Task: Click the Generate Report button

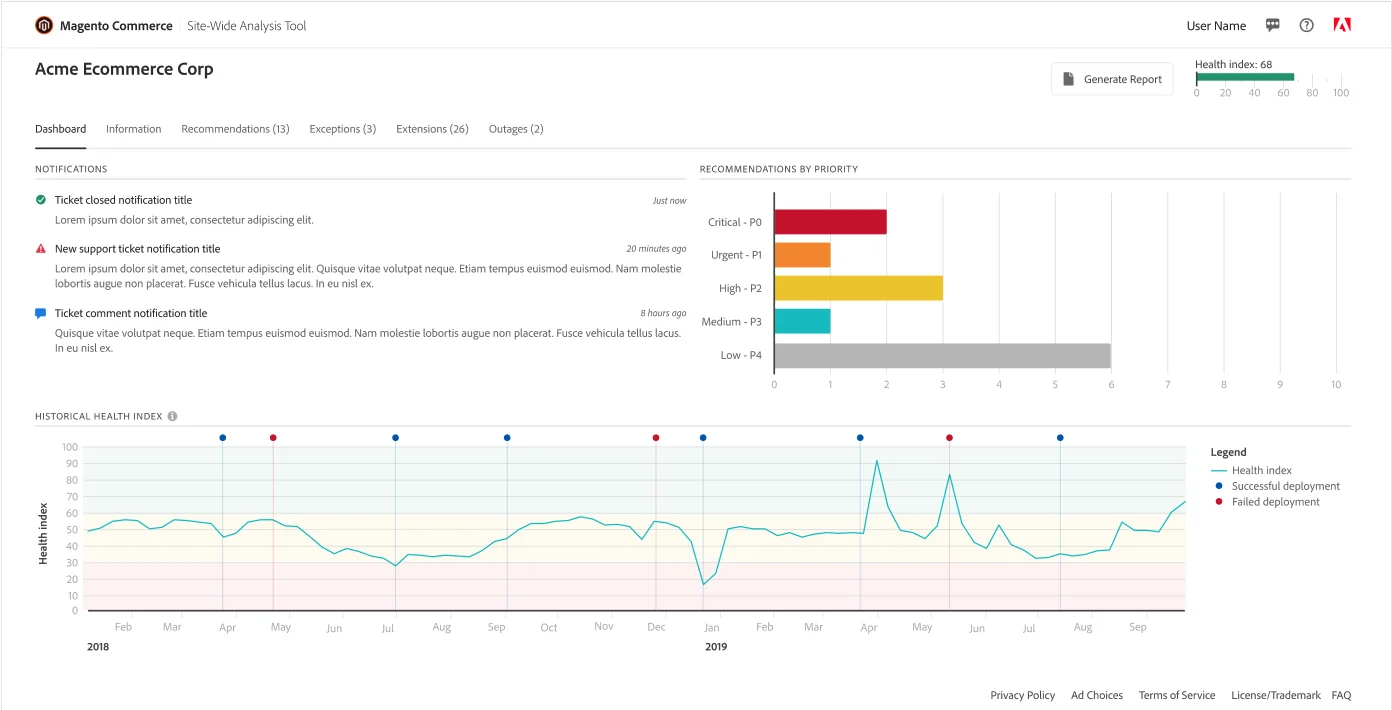Action: 1112,78
